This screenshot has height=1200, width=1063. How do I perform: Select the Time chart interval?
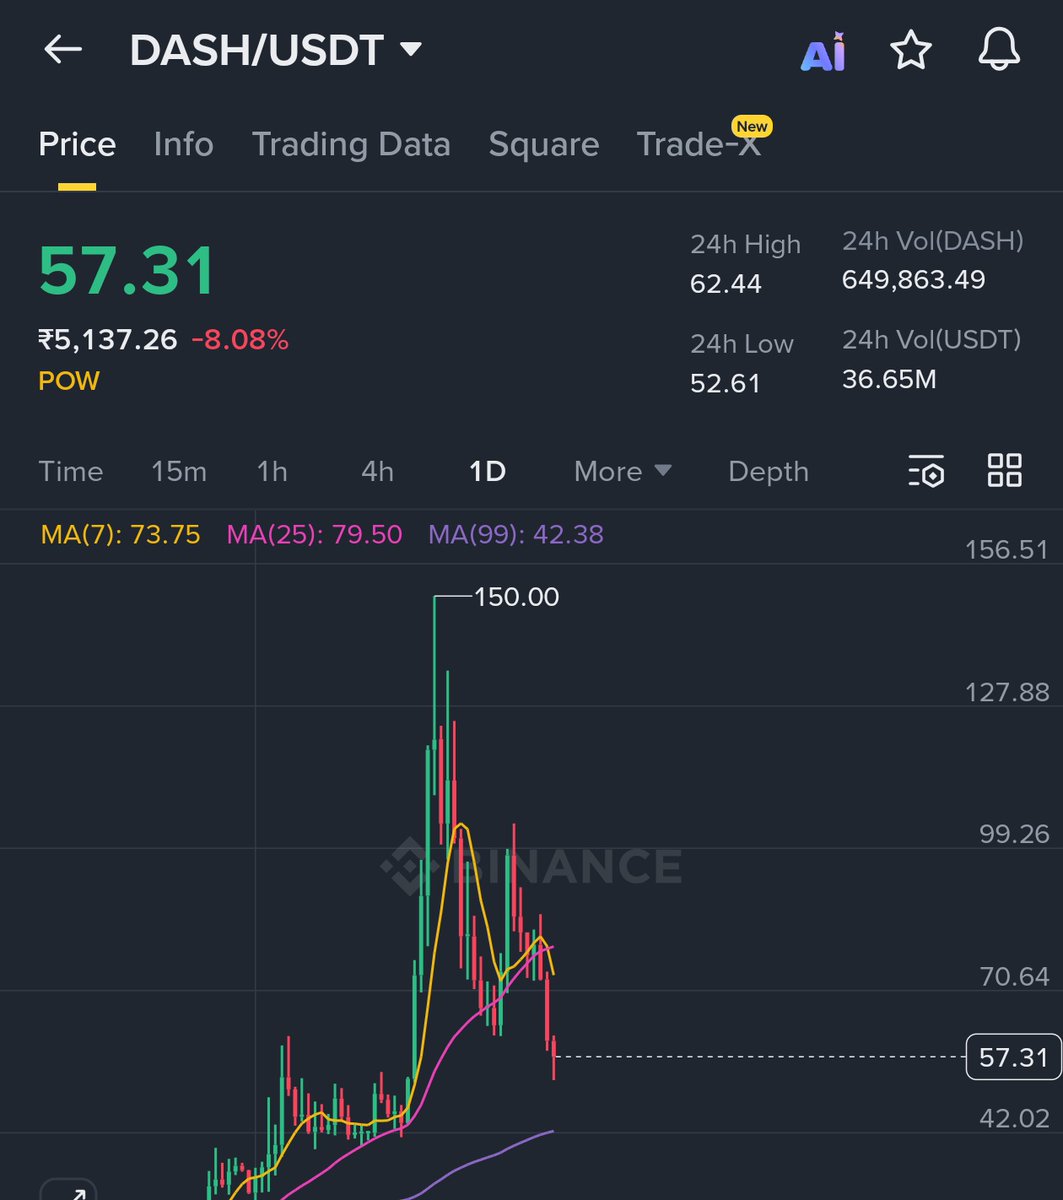coord(71,471)
